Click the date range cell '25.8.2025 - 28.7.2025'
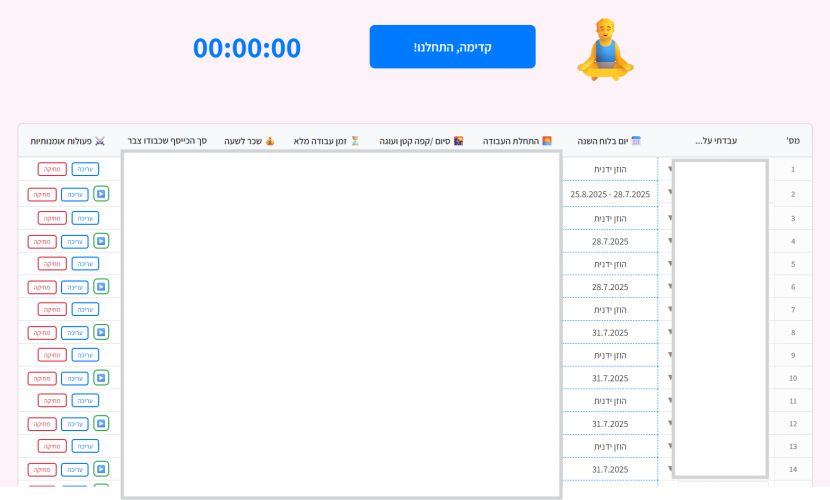Image resolution: width=830 pixels, height=500 pixels. pos(609,194)
